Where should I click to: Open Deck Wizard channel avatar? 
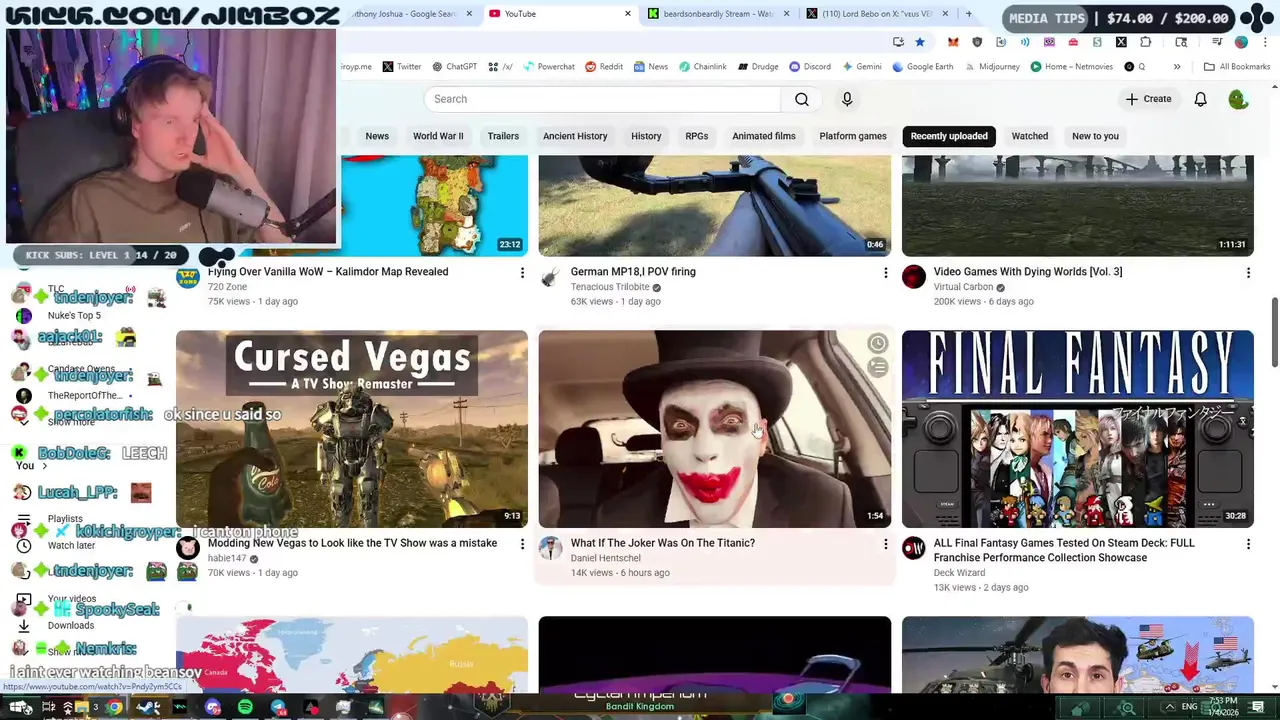pyautogui.click(x=914, y=548)
